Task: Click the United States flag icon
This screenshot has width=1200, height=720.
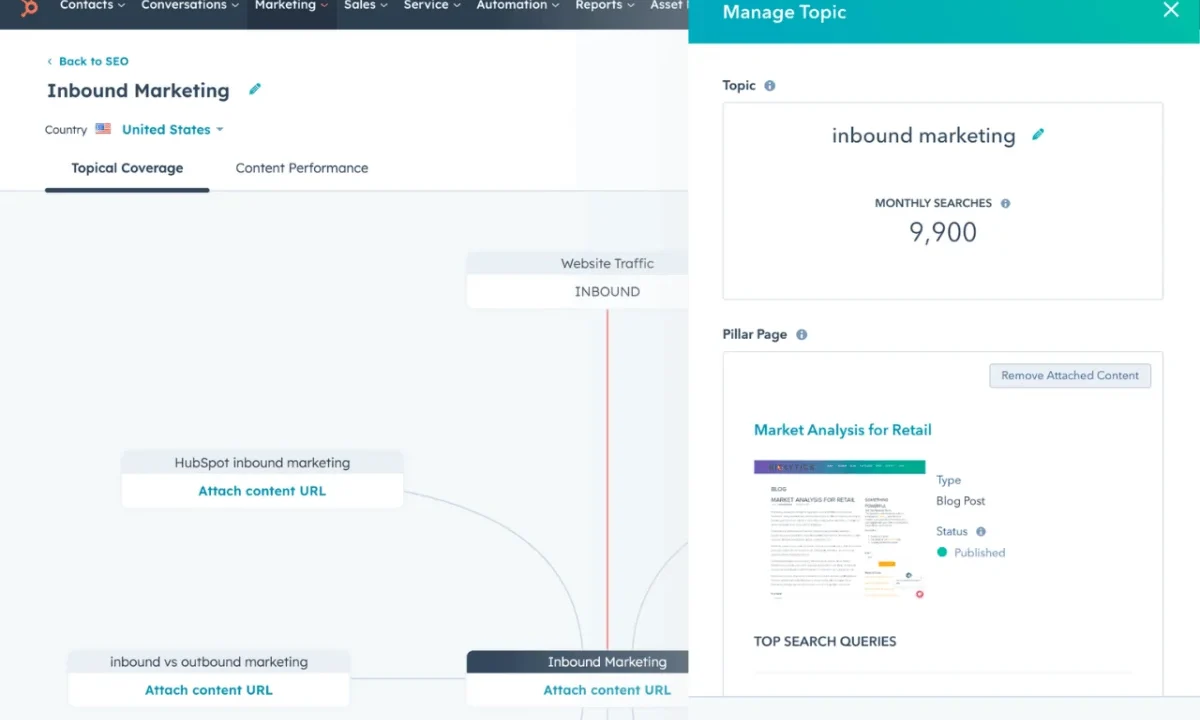Action: click(x=103, y=129)
